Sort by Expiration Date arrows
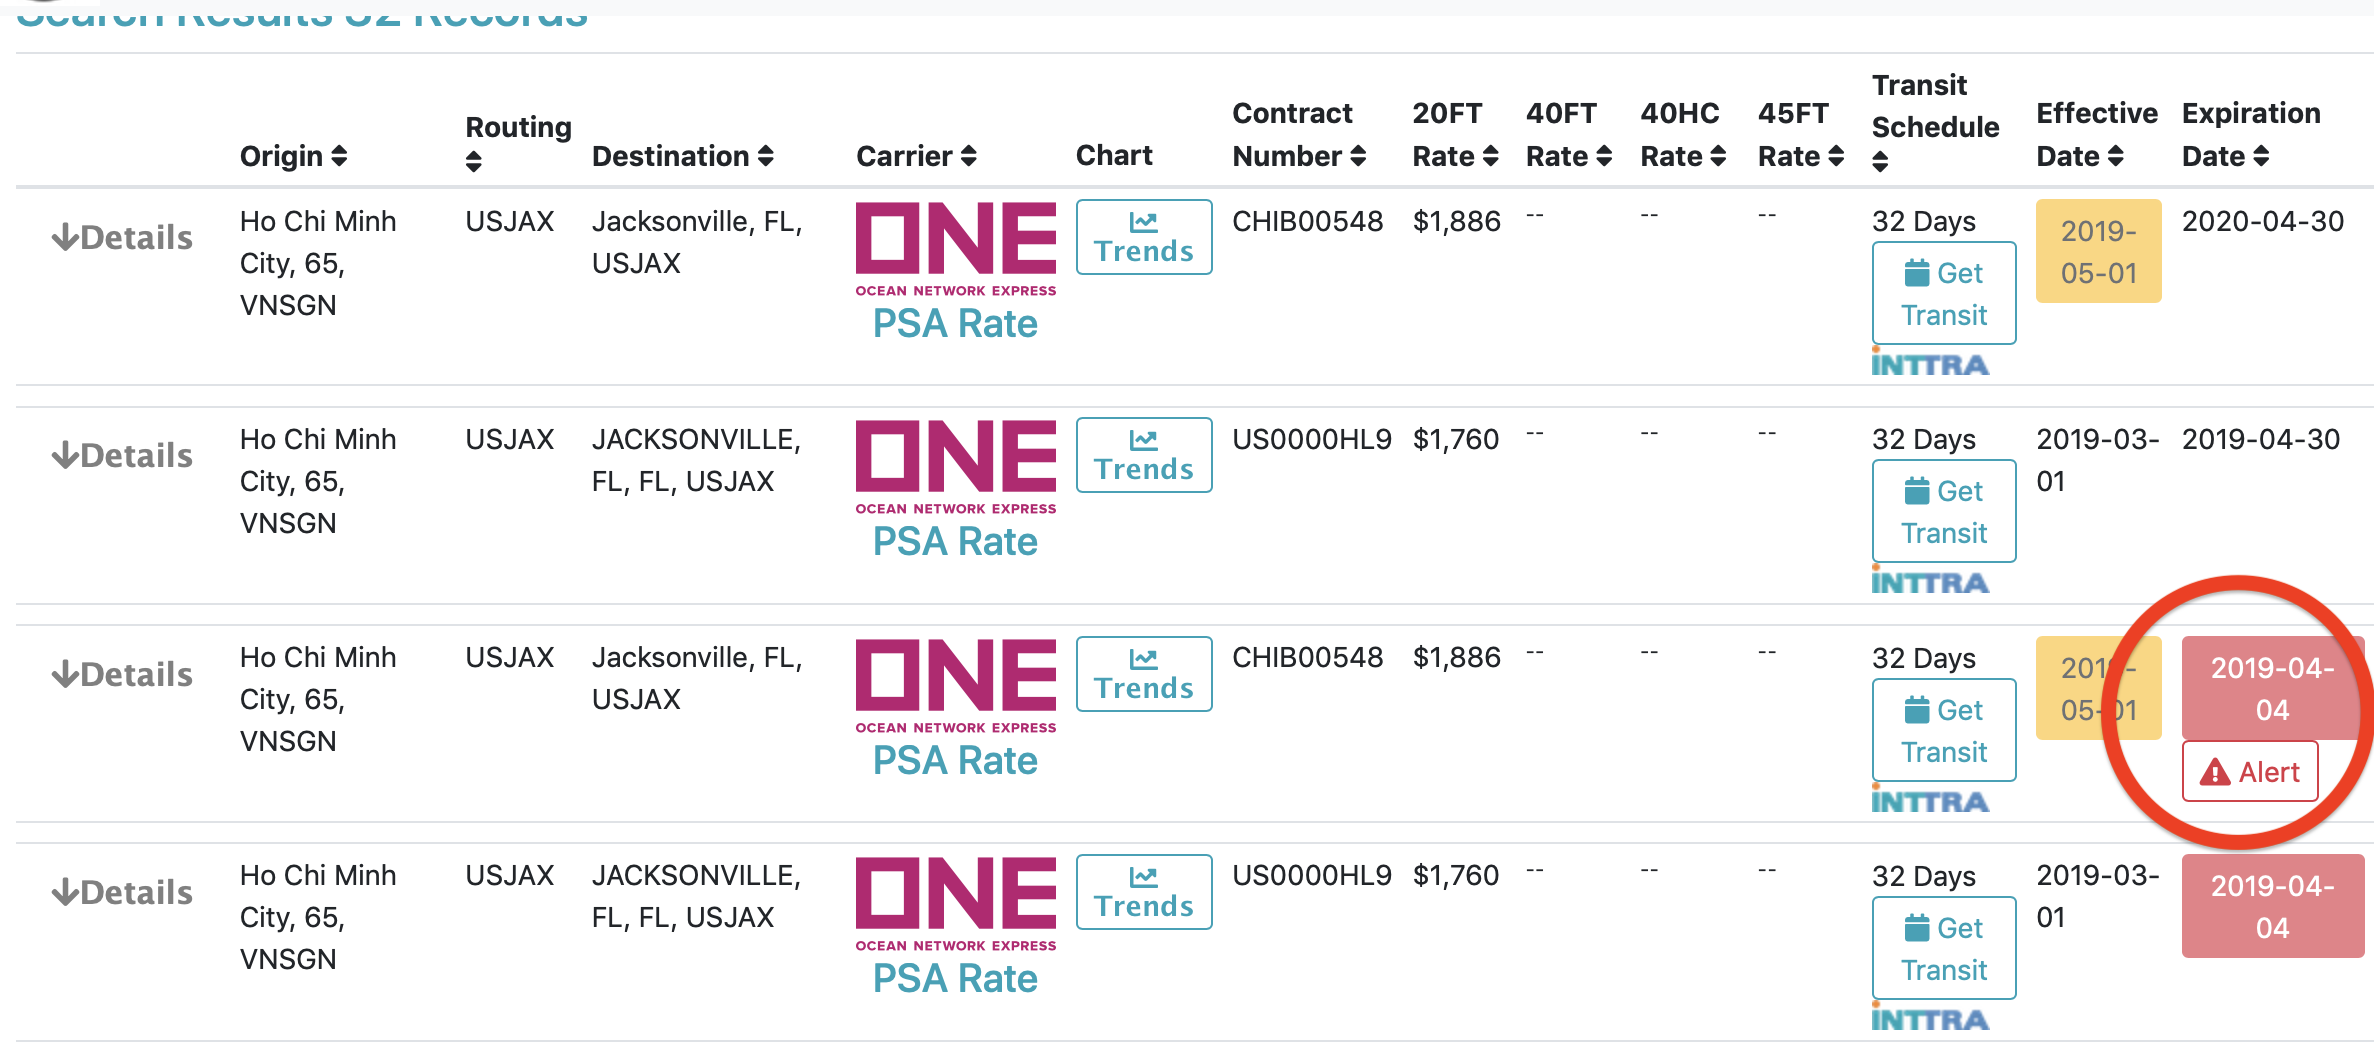This screenshot has height=1046, width=2374. tap(2261, 156)
